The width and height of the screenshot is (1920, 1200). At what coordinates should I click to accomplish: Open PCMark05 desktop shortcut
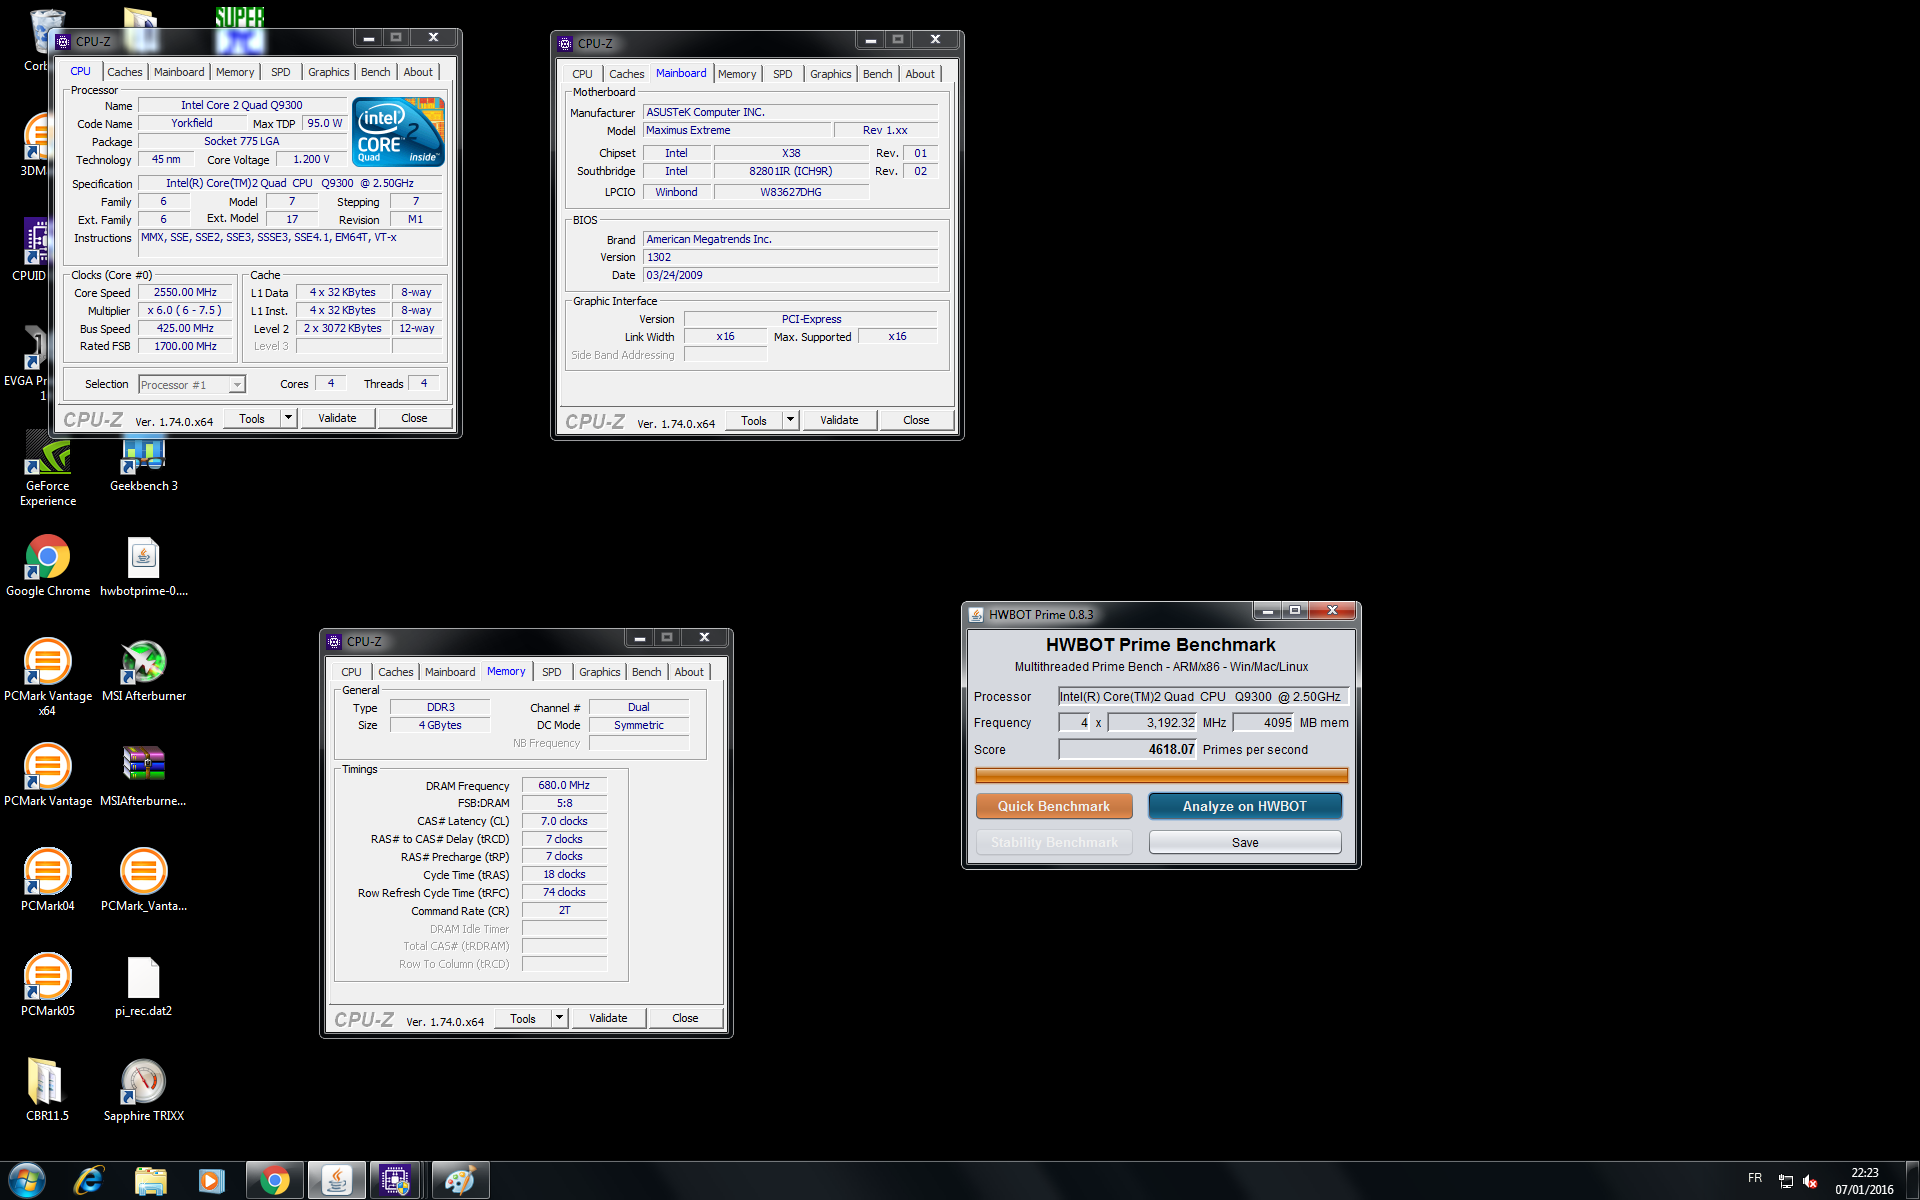tap(48, 986)
